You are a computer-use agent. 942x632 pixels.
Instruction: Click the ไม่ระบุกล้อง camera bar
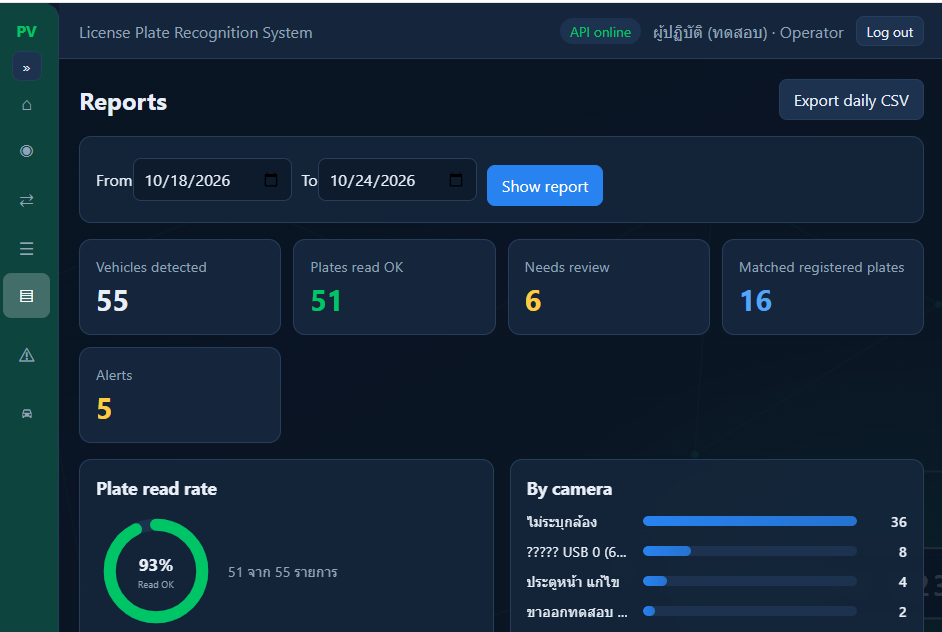[x=750, y=521]
